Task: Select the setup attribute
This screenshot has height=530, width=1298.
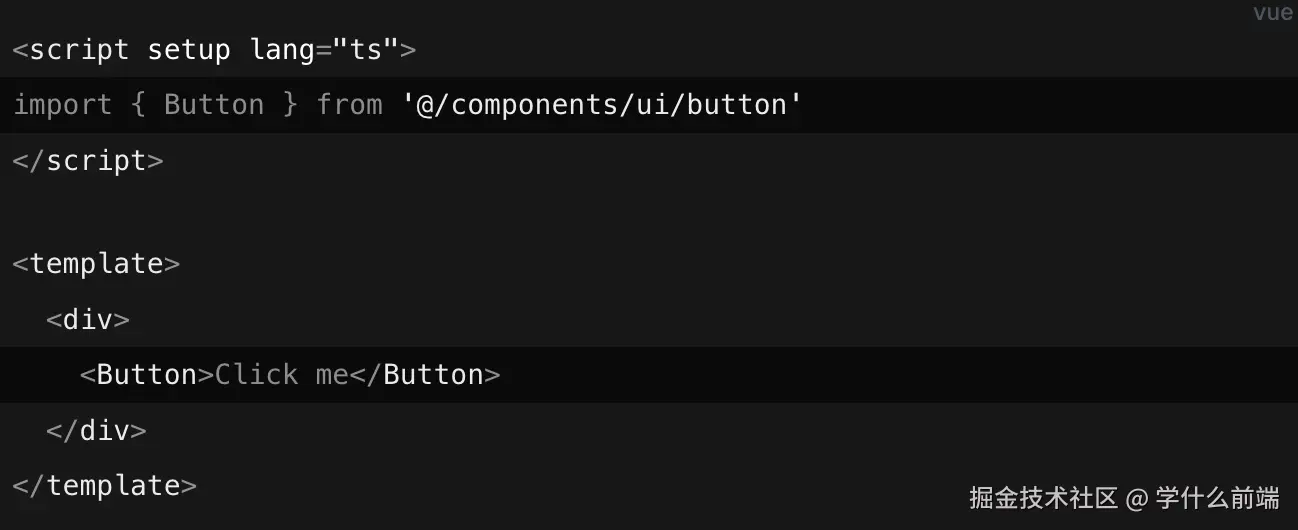Action: (x=189, y=50)
